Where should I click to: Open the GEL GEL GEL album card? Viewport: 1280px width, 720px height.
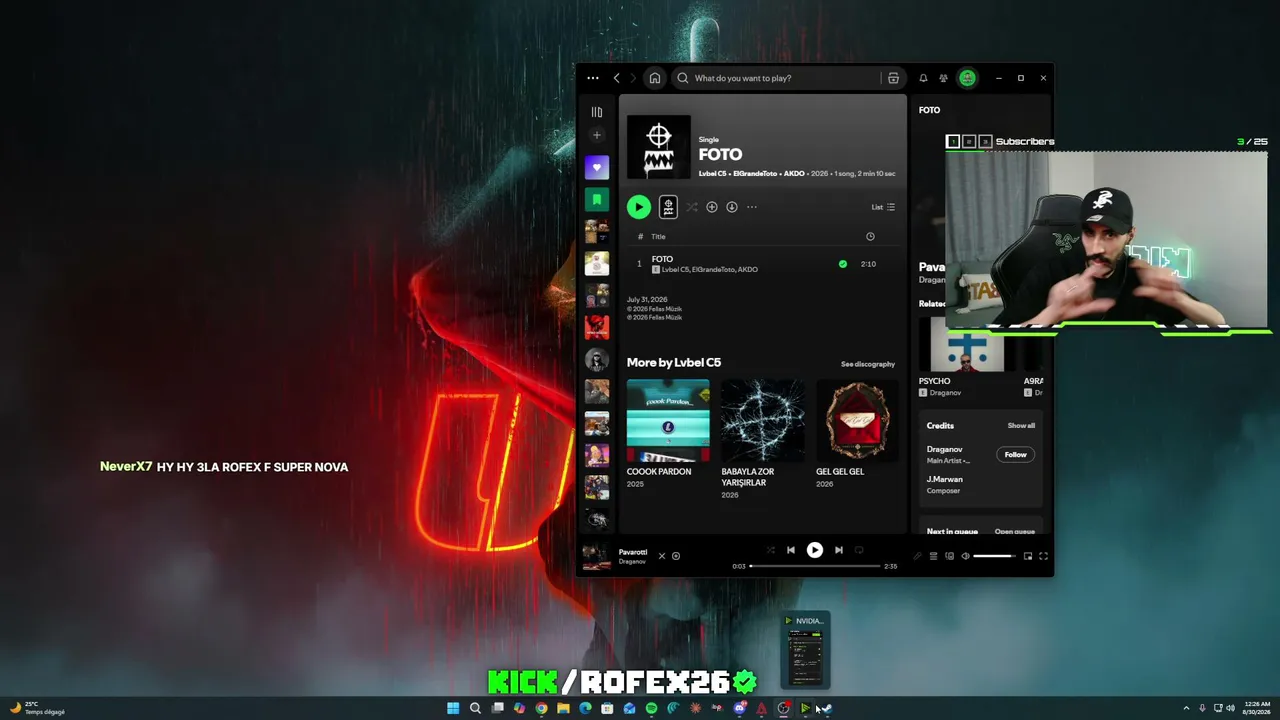[857, 434]
